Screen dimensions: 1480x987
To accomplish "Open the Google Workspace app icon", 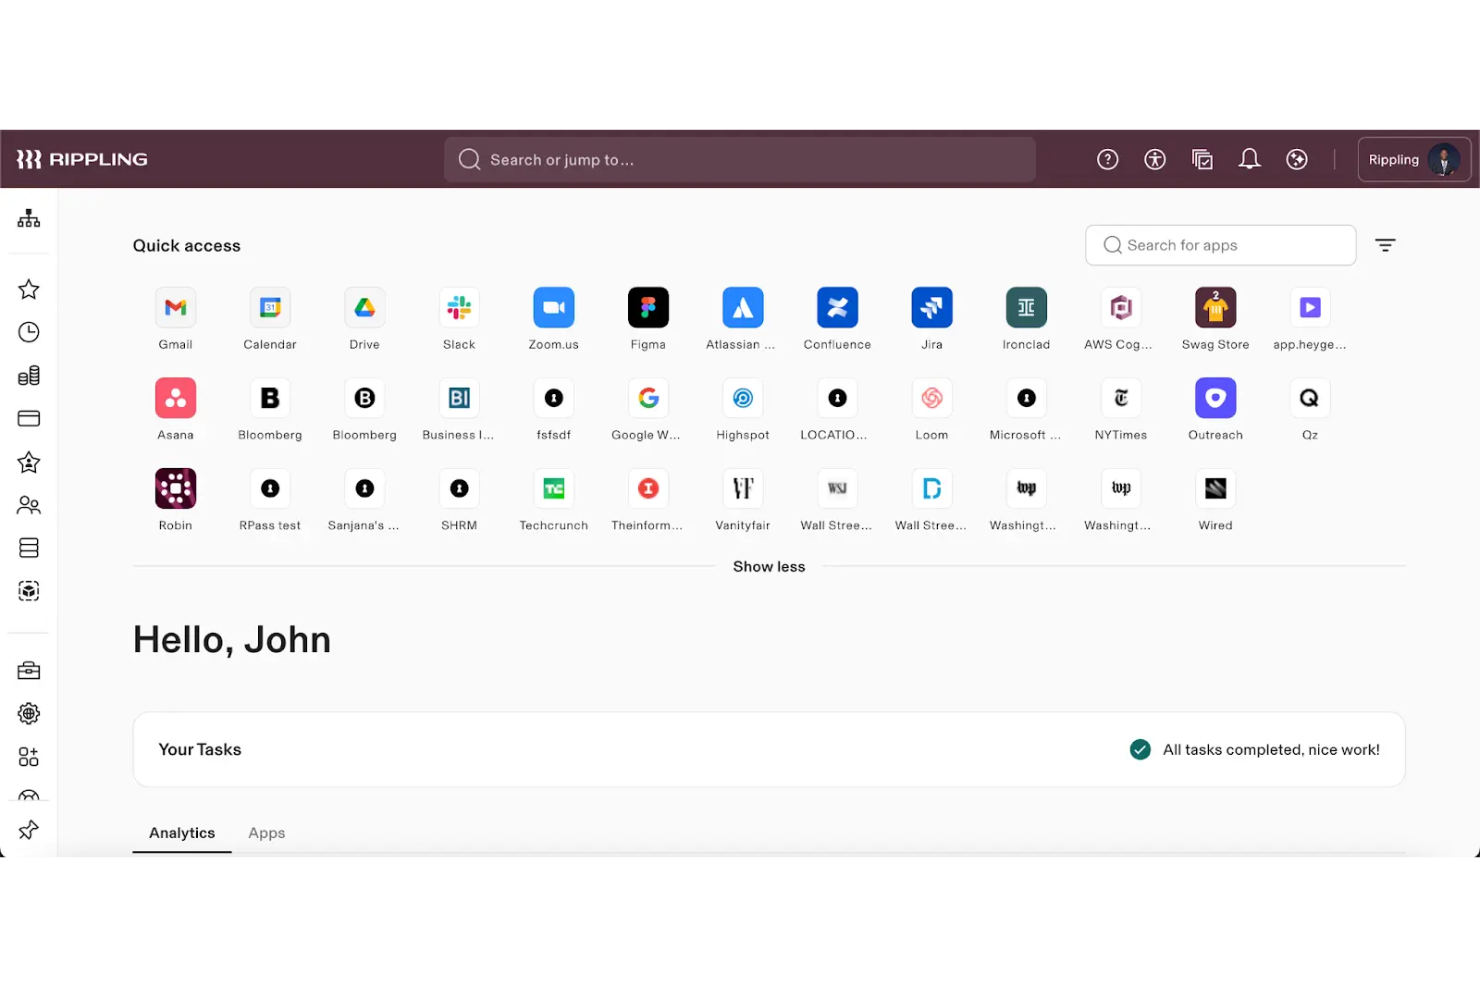I will (648, 398).
